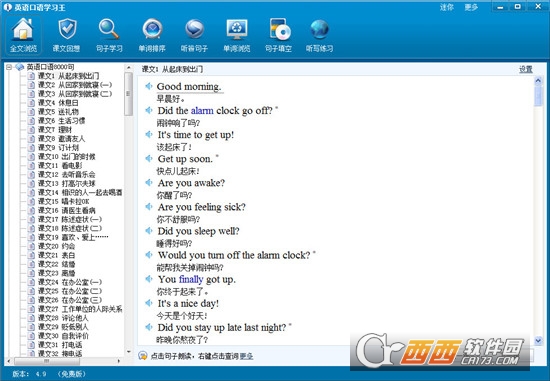Image resolution: width=550 pixels, height=381 pixels.
Task: Open the 听写练习 globe icon
Action: click(x=319, y=35)
